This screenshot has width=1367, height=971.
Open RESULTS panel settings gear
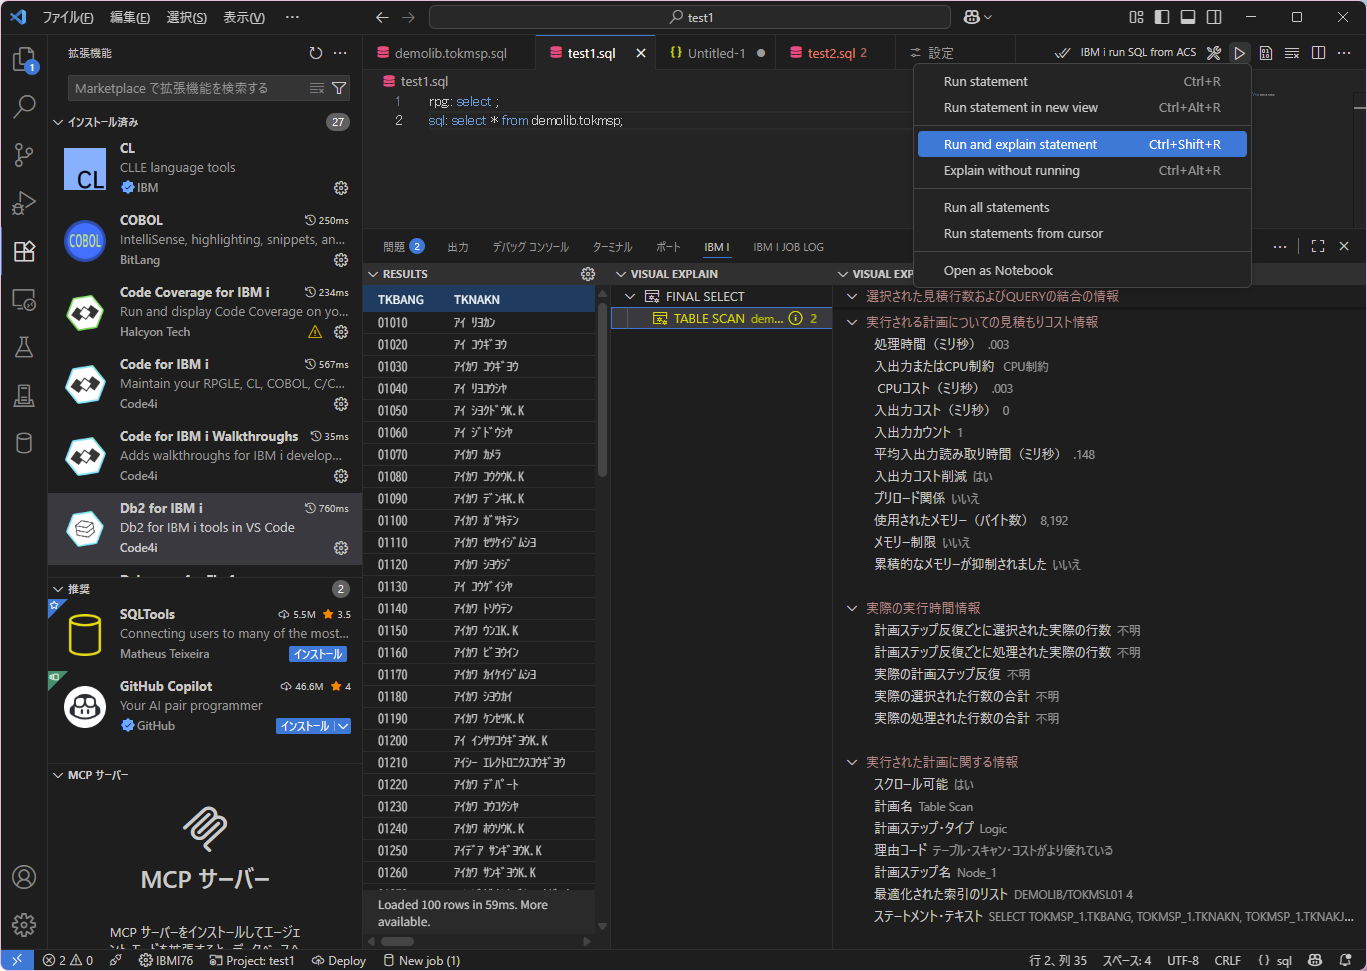point(588,274)
